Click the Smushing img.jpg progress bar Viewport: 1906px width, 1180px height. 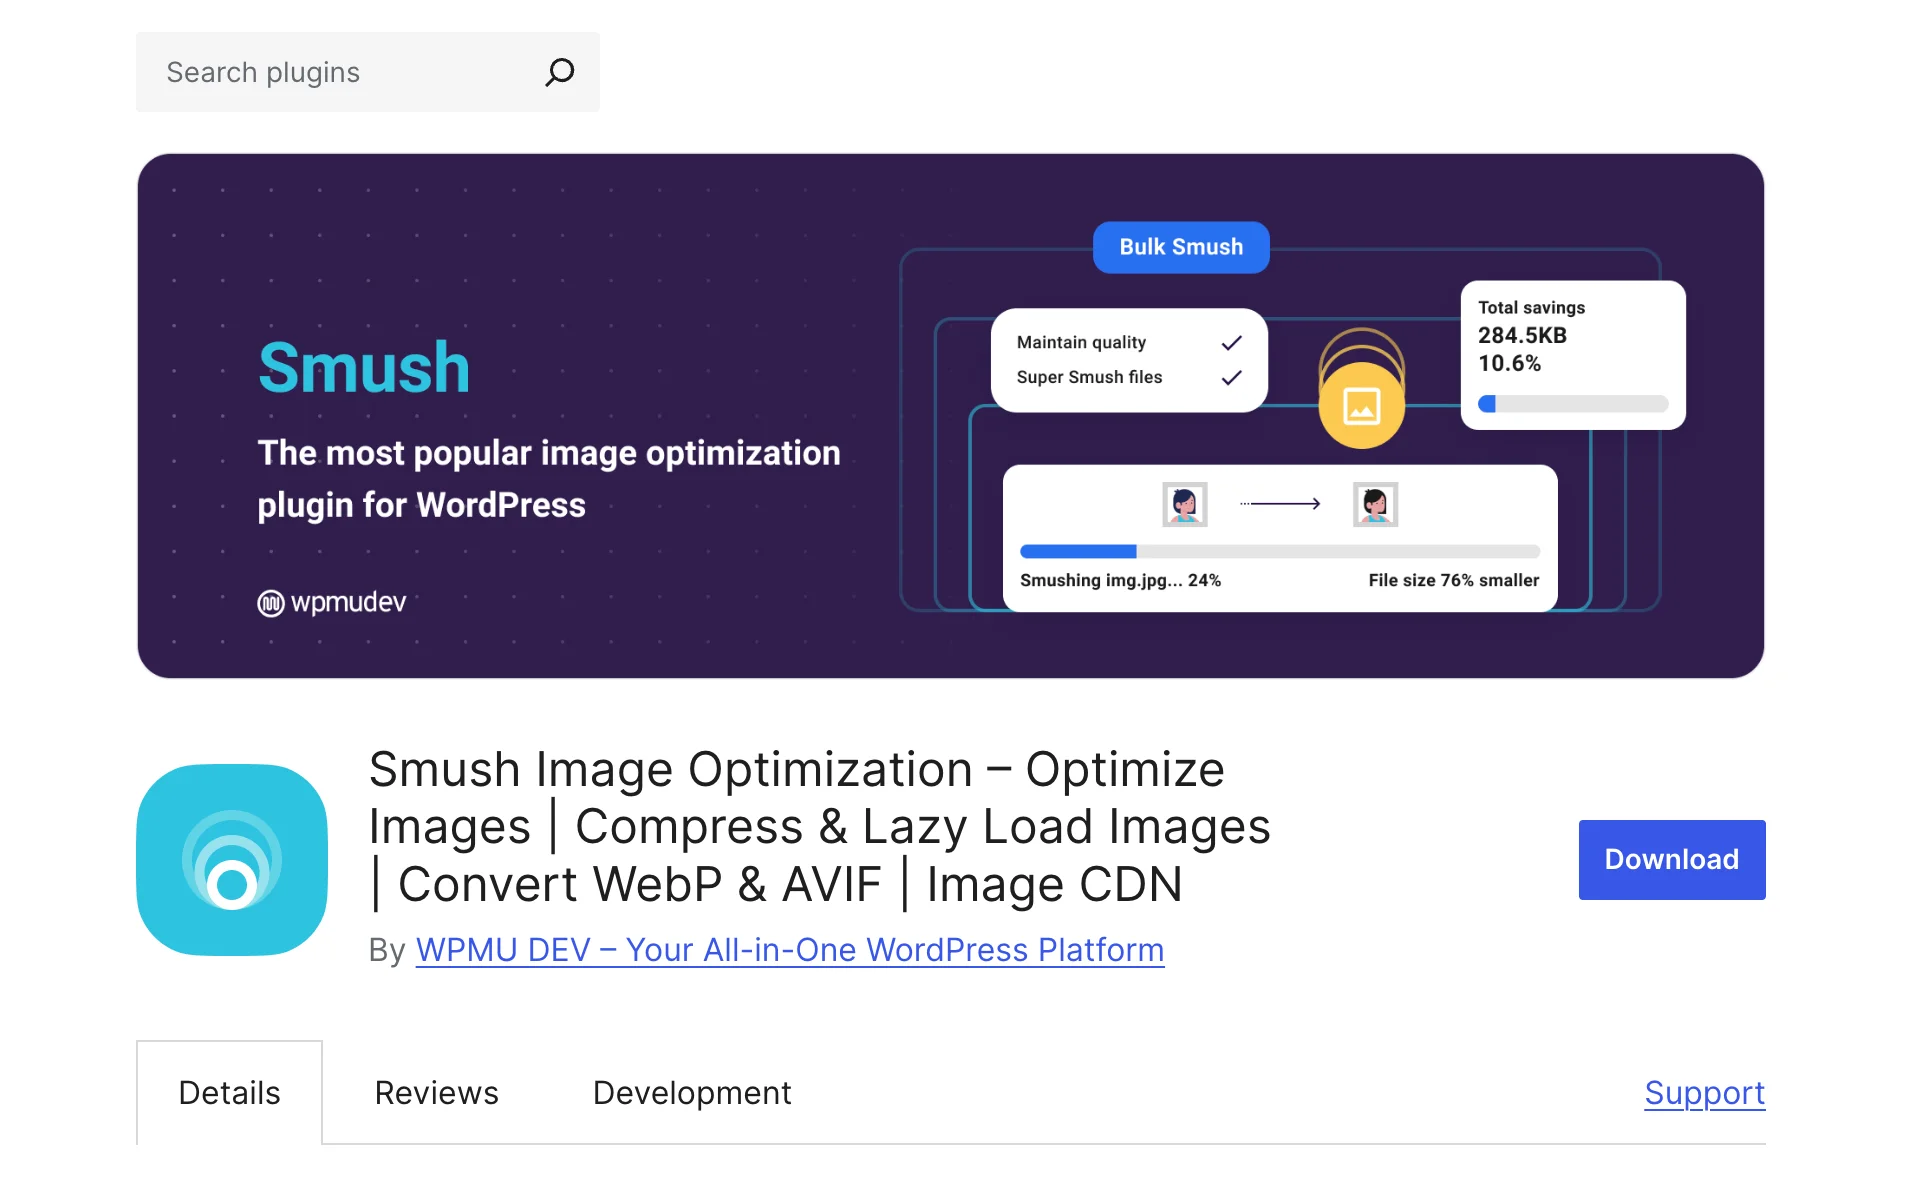[x=1279, y=551]
